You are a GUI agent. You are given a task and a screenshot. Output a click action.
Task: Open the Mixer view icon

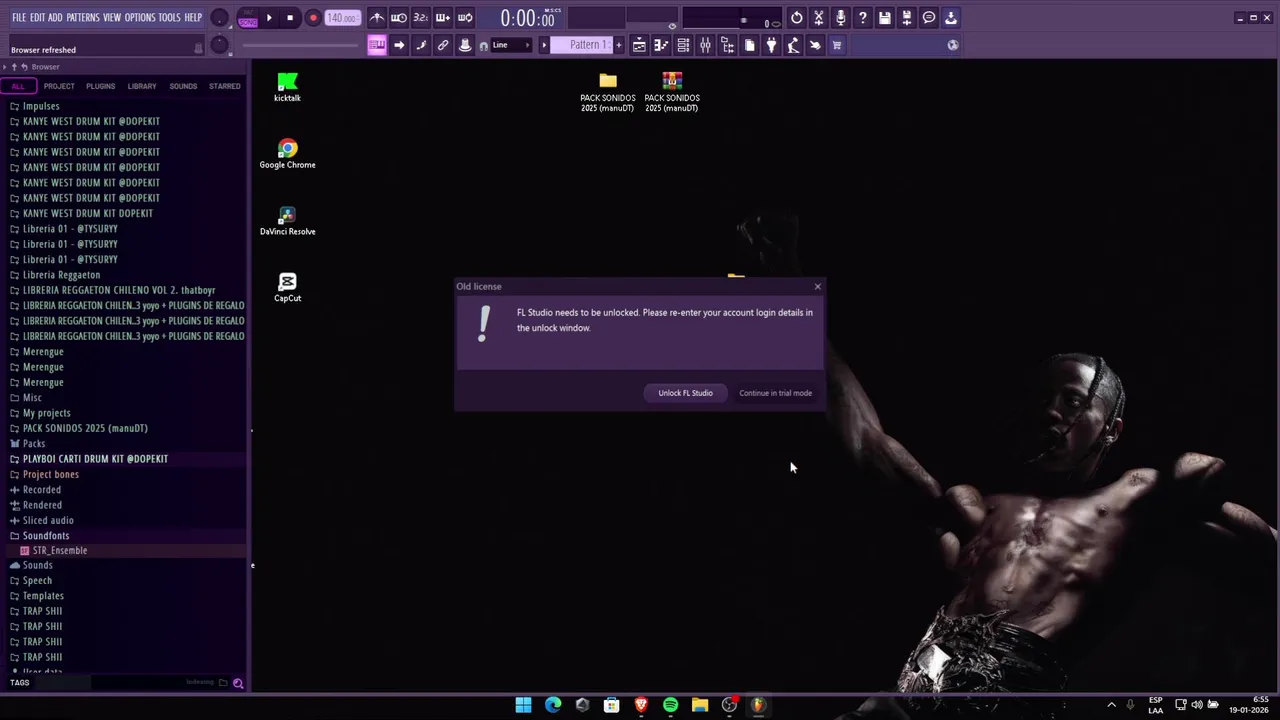click(x=705, y=45)
